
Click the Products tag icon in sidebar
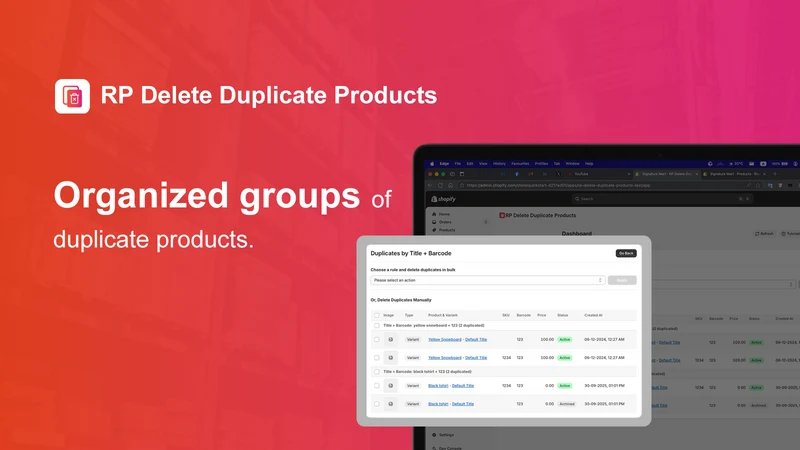434,230
